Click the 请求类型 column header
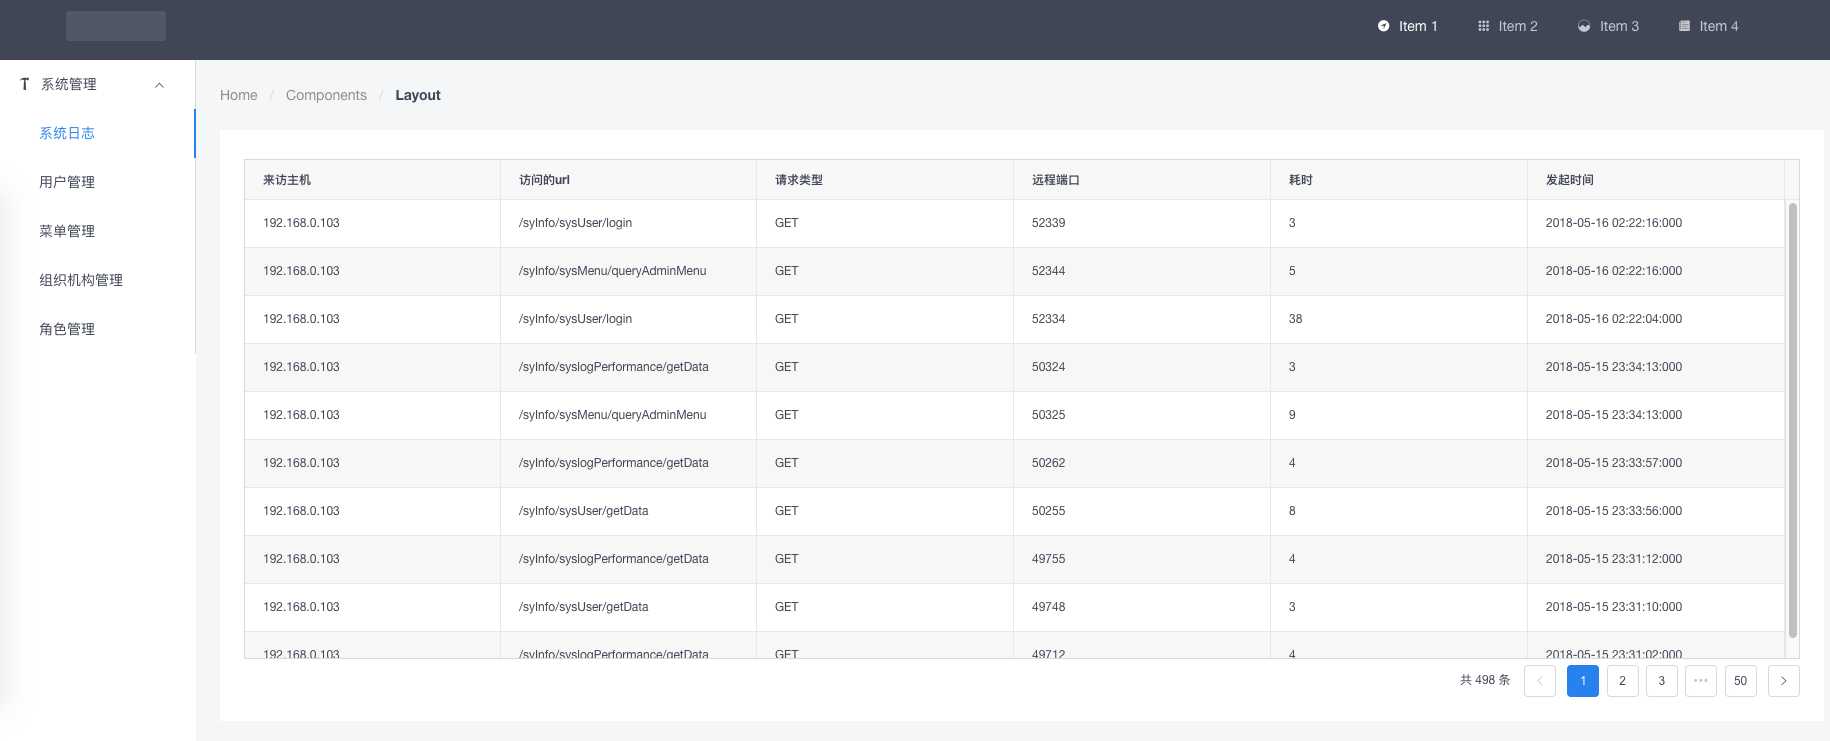 pyautogui.click(x=885, y=180)
